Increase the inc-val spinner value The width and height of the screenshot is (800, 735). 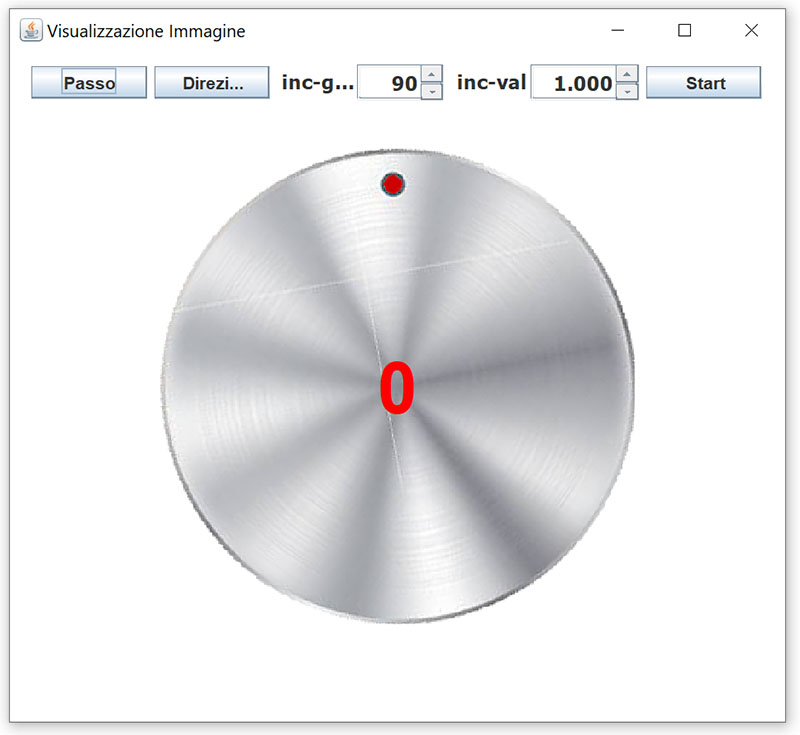click(627, 74)
